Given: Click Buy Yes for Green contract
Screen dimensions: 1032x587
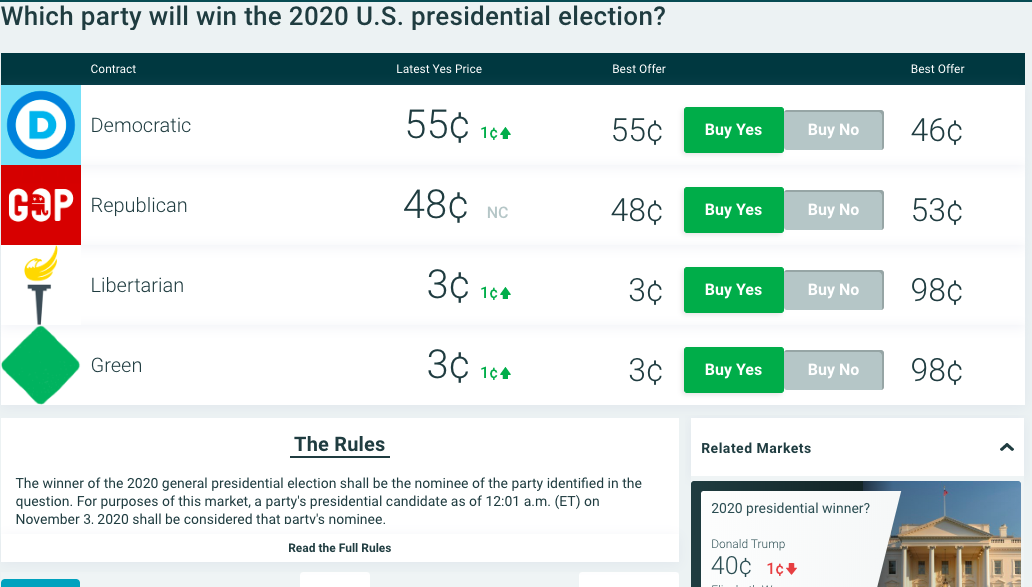Looking at the screenshot, I should pos(733,370).
